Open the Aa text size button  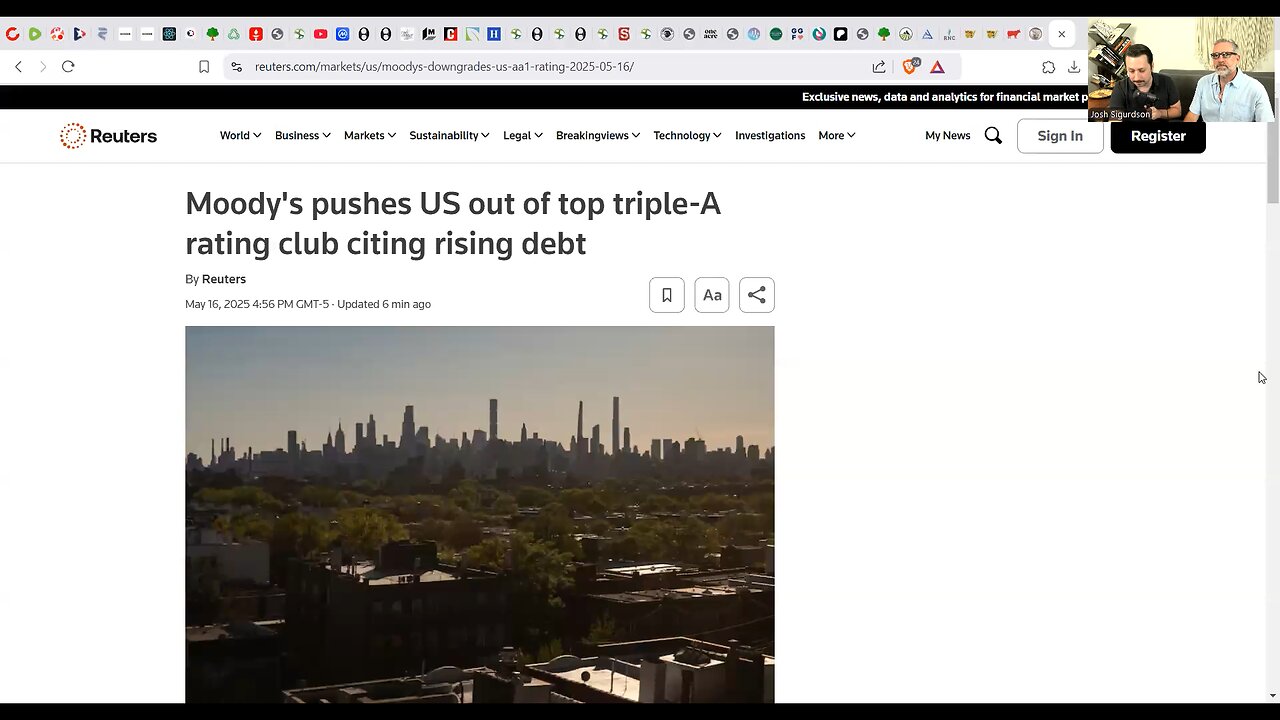click(712, 295)
